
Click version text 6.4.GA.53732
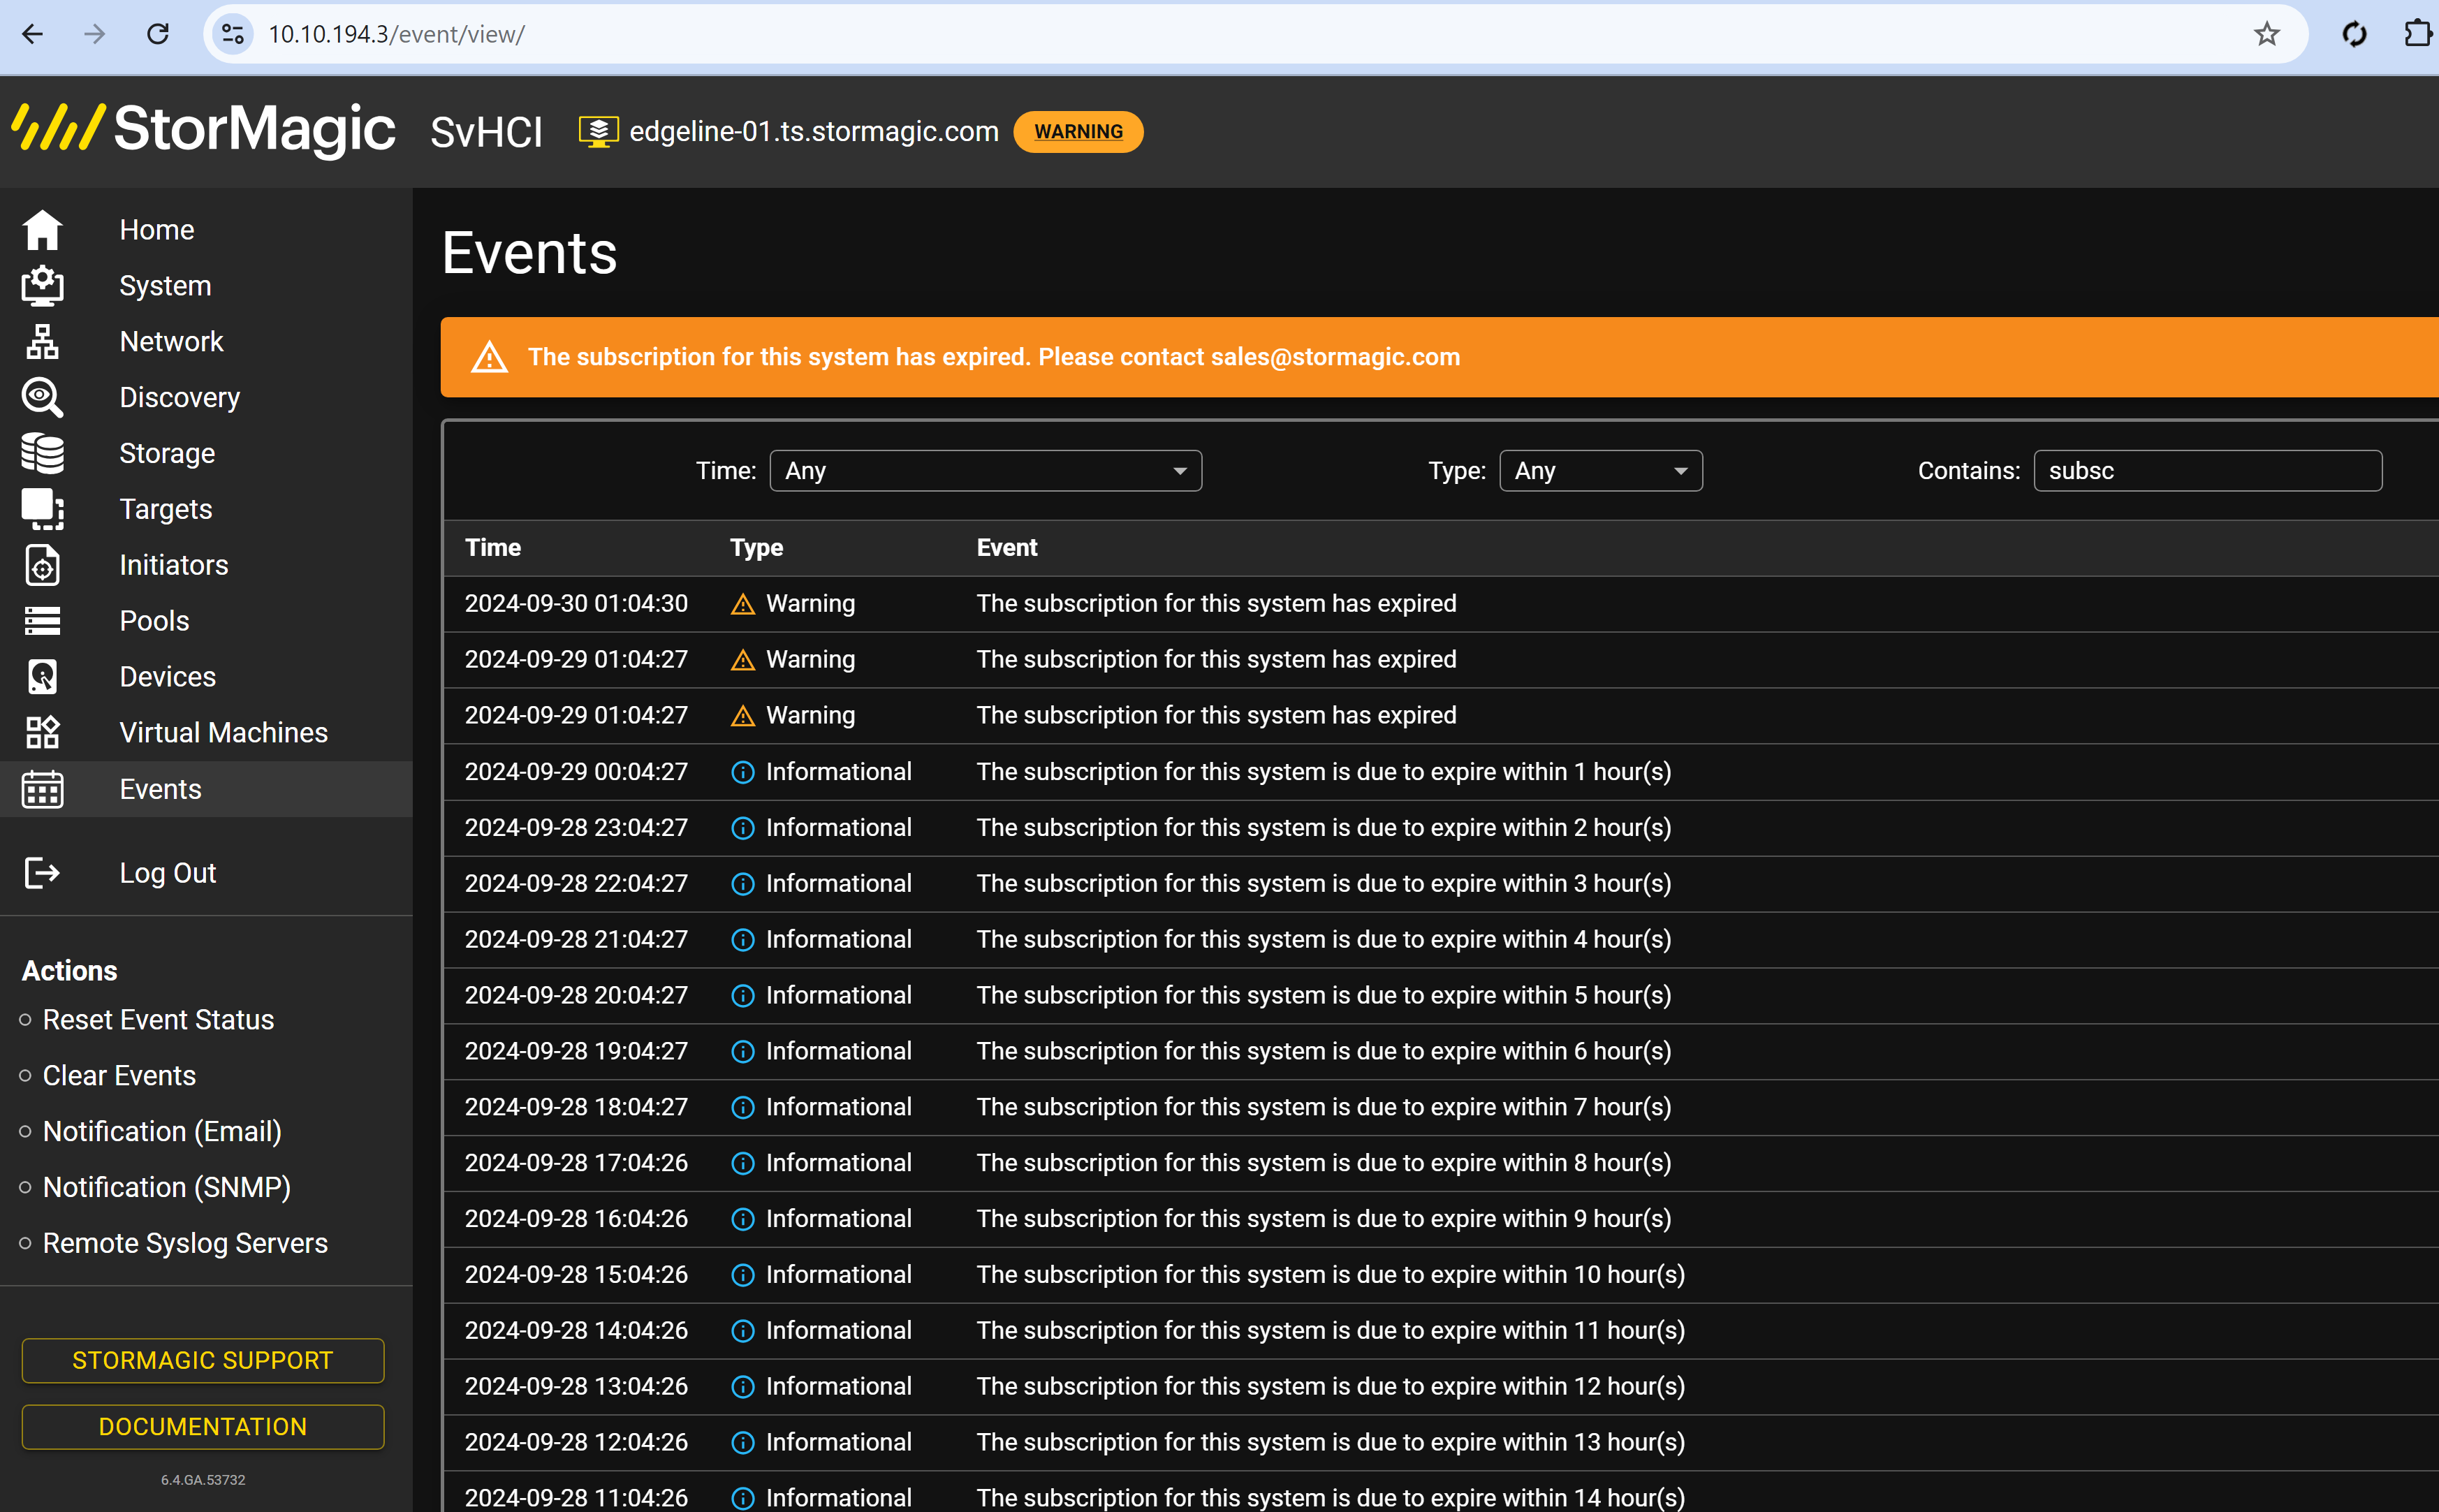pos(203,1480)
